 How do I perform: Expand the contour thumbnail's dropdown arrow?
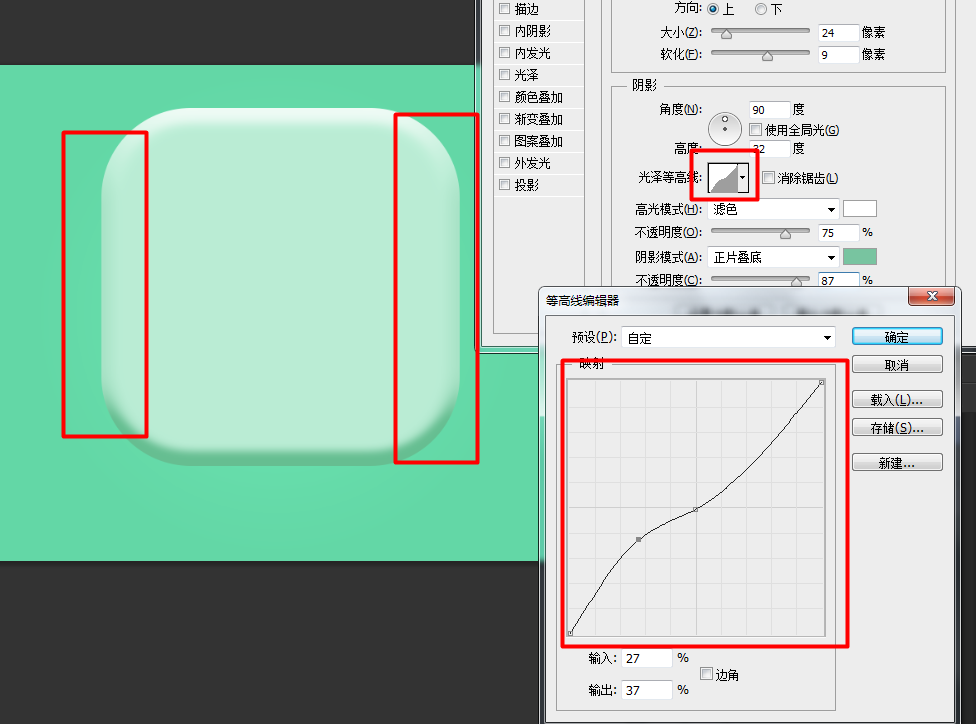[743, 177]
